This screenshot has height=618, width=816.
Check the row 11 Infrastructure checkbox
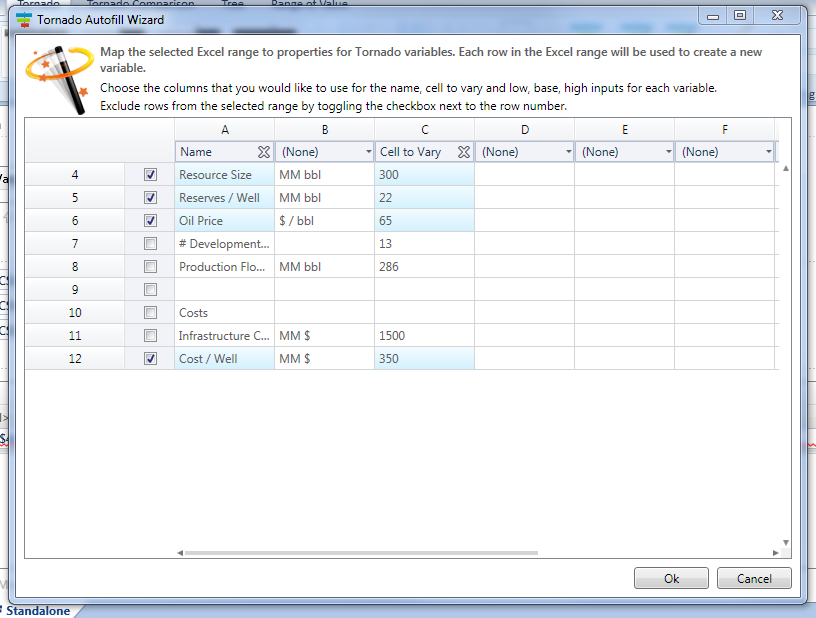point(150,336)
